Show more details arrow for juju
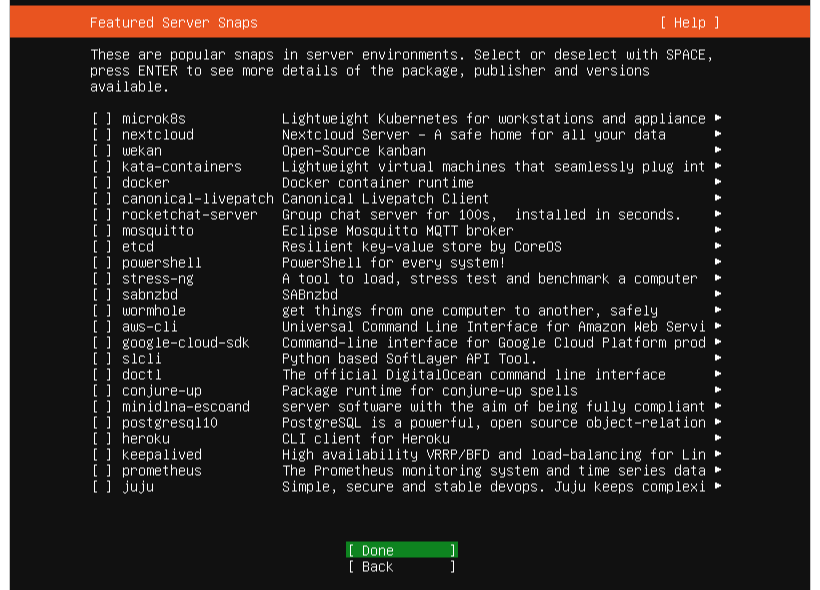The width and height of the screenshot is (820, 590). 718,487
